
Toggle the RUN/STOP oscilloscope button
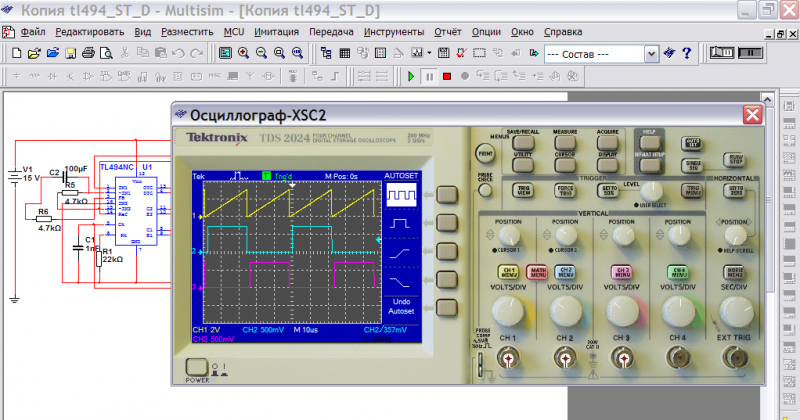click(x=734, y=160)
